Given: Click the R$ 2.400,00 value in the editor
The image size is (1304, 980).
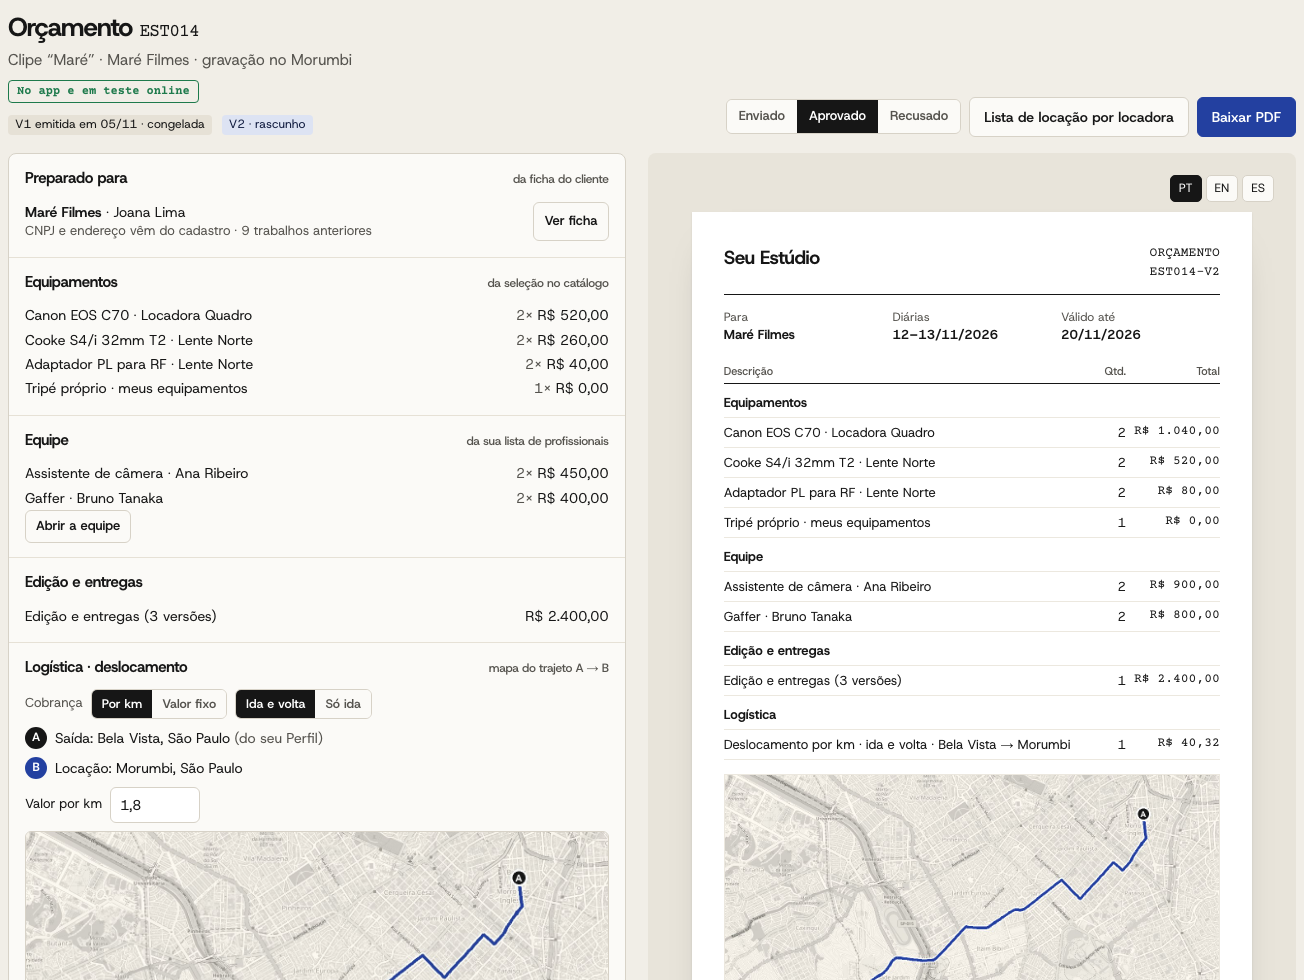Looking at the screenshot, I should 567,616.
